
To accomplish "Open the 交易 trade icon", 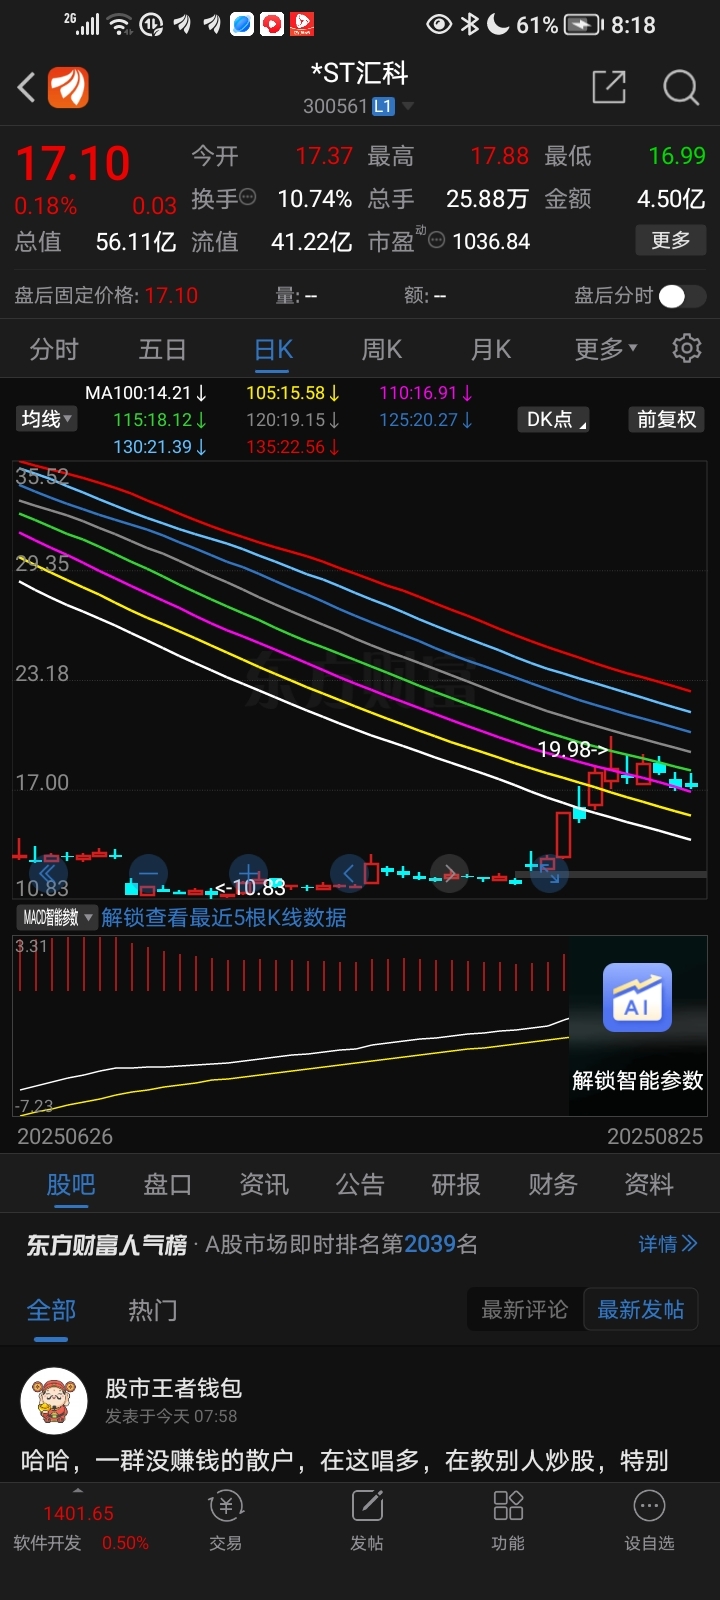I will pos(226,1522).
